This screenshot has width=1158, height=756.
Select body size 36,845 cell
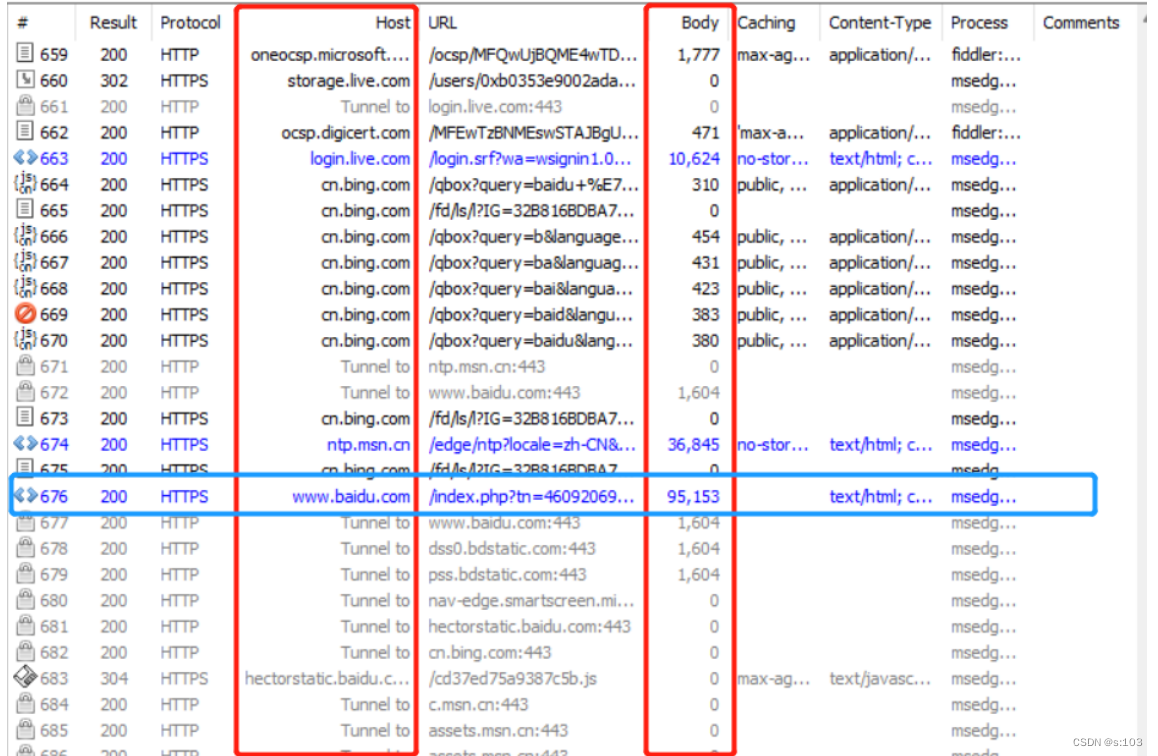[x=693, y=444]
